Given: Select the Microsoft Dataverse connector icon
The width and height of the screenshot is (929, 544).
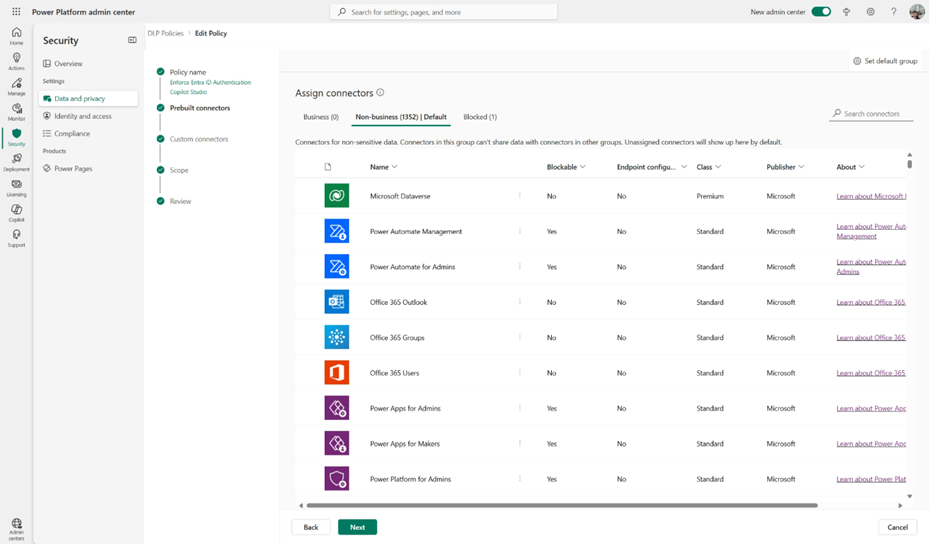Looking at the screenshot, I should (x=337, y=196).
